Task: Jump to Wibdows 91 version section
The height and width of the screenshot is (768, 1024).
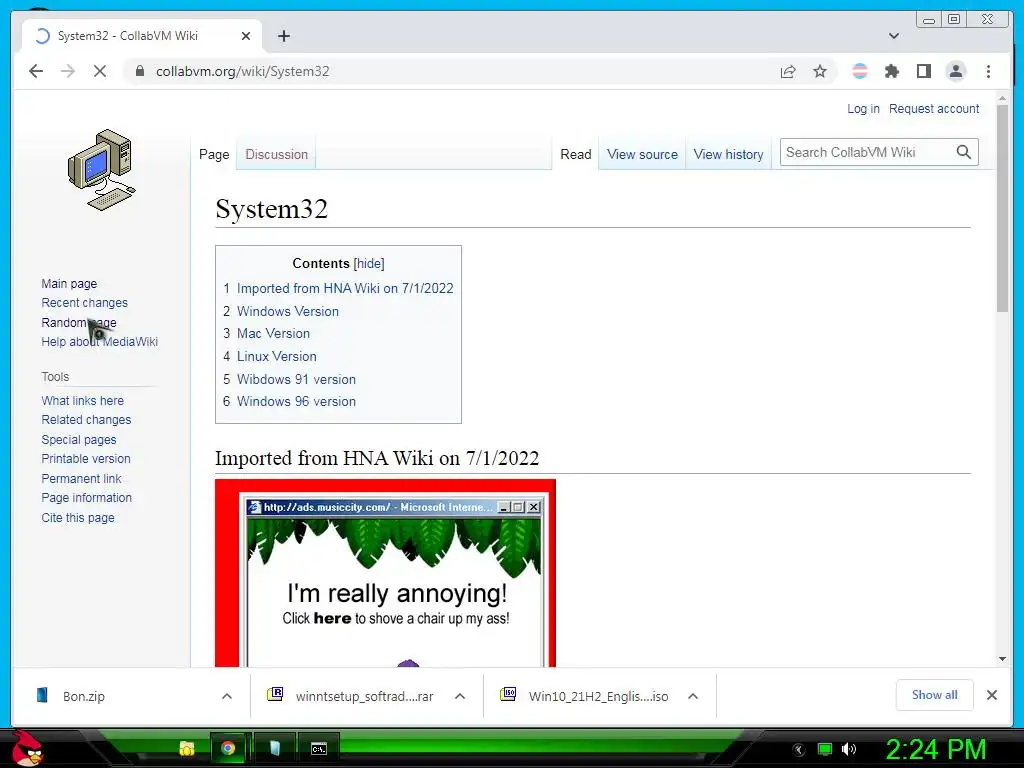Action: (x=296, y=379)
